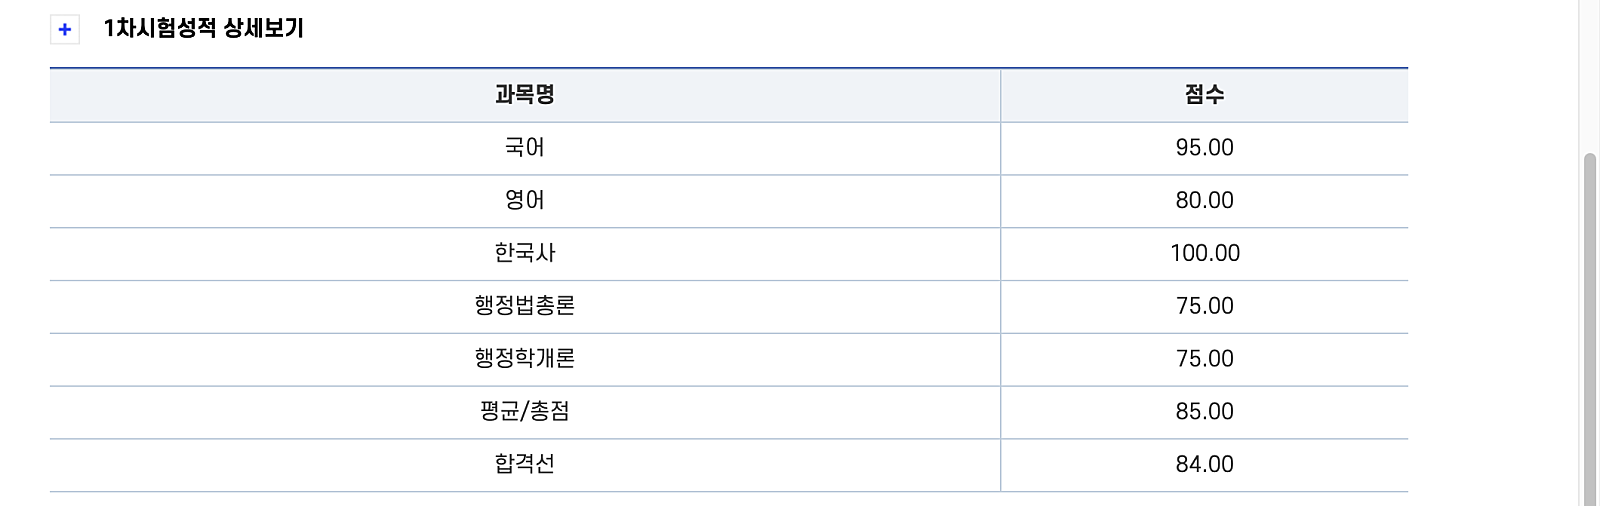Click the 75.00 score for 행정학개론
The width and height of the screenshot is (1600, 506).
[1204, 359]
